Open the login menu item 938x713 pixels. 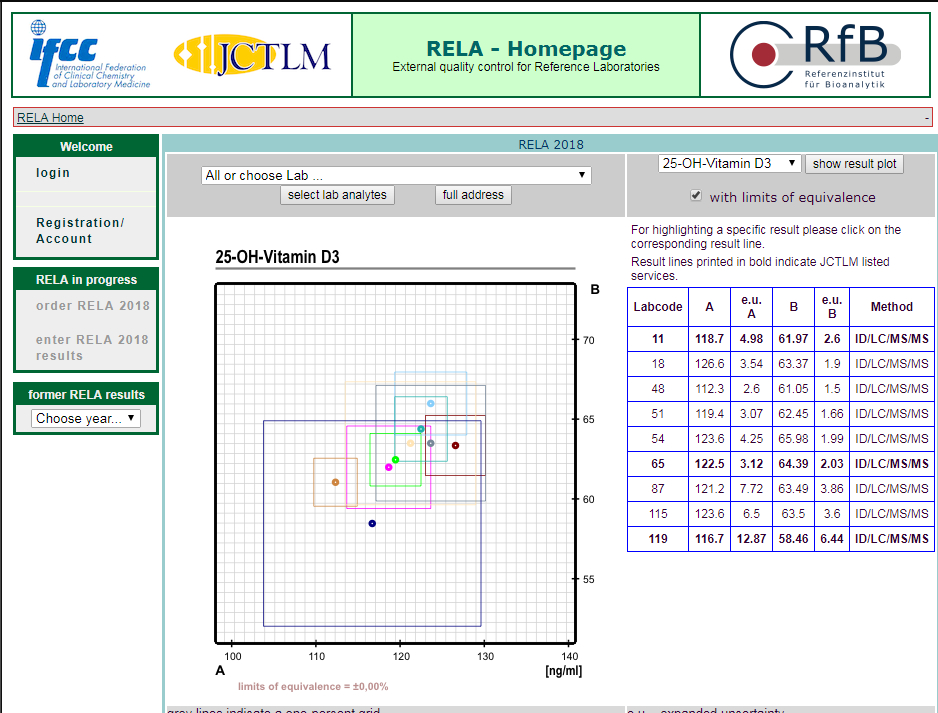click(53, 173)
